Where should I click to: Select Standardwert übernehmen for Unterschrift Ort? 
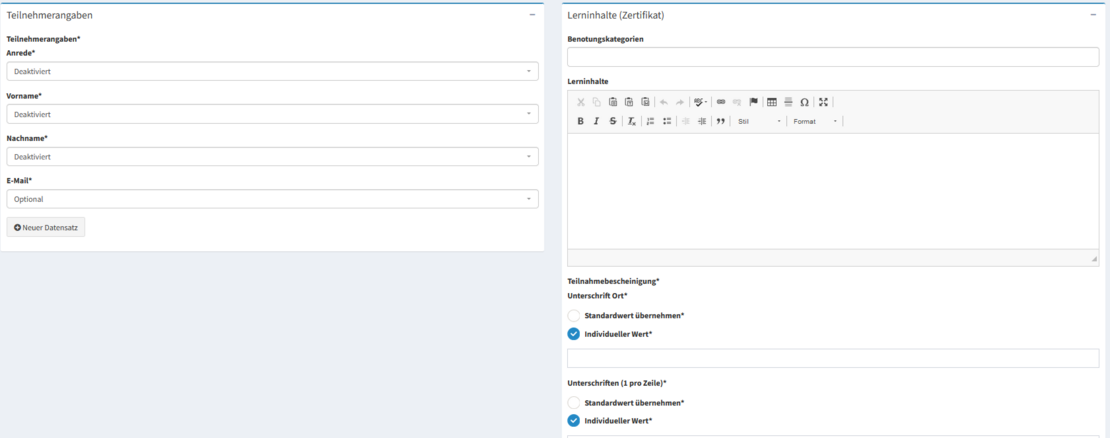[x=574, y=315]
